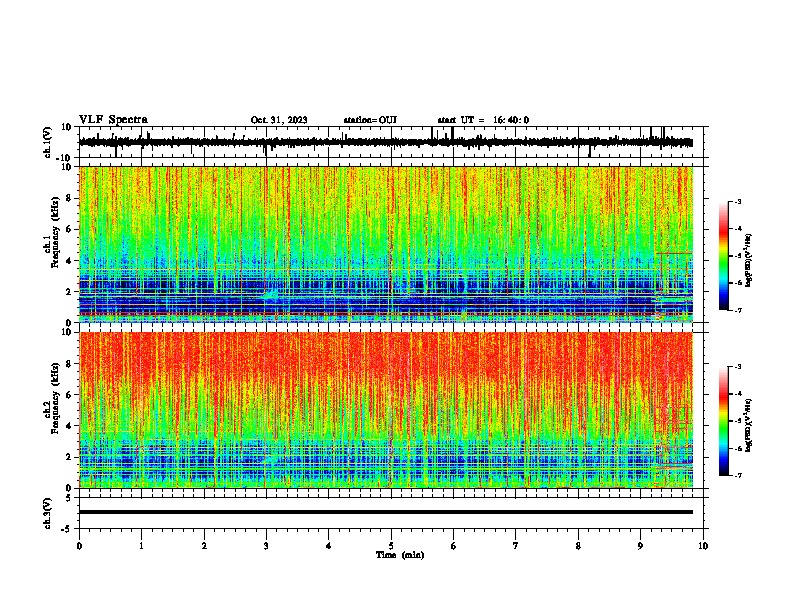Click the 'start UT = 16:40:0' label
The width and height of the screenshot is (792, 612).
click(483, 120)
